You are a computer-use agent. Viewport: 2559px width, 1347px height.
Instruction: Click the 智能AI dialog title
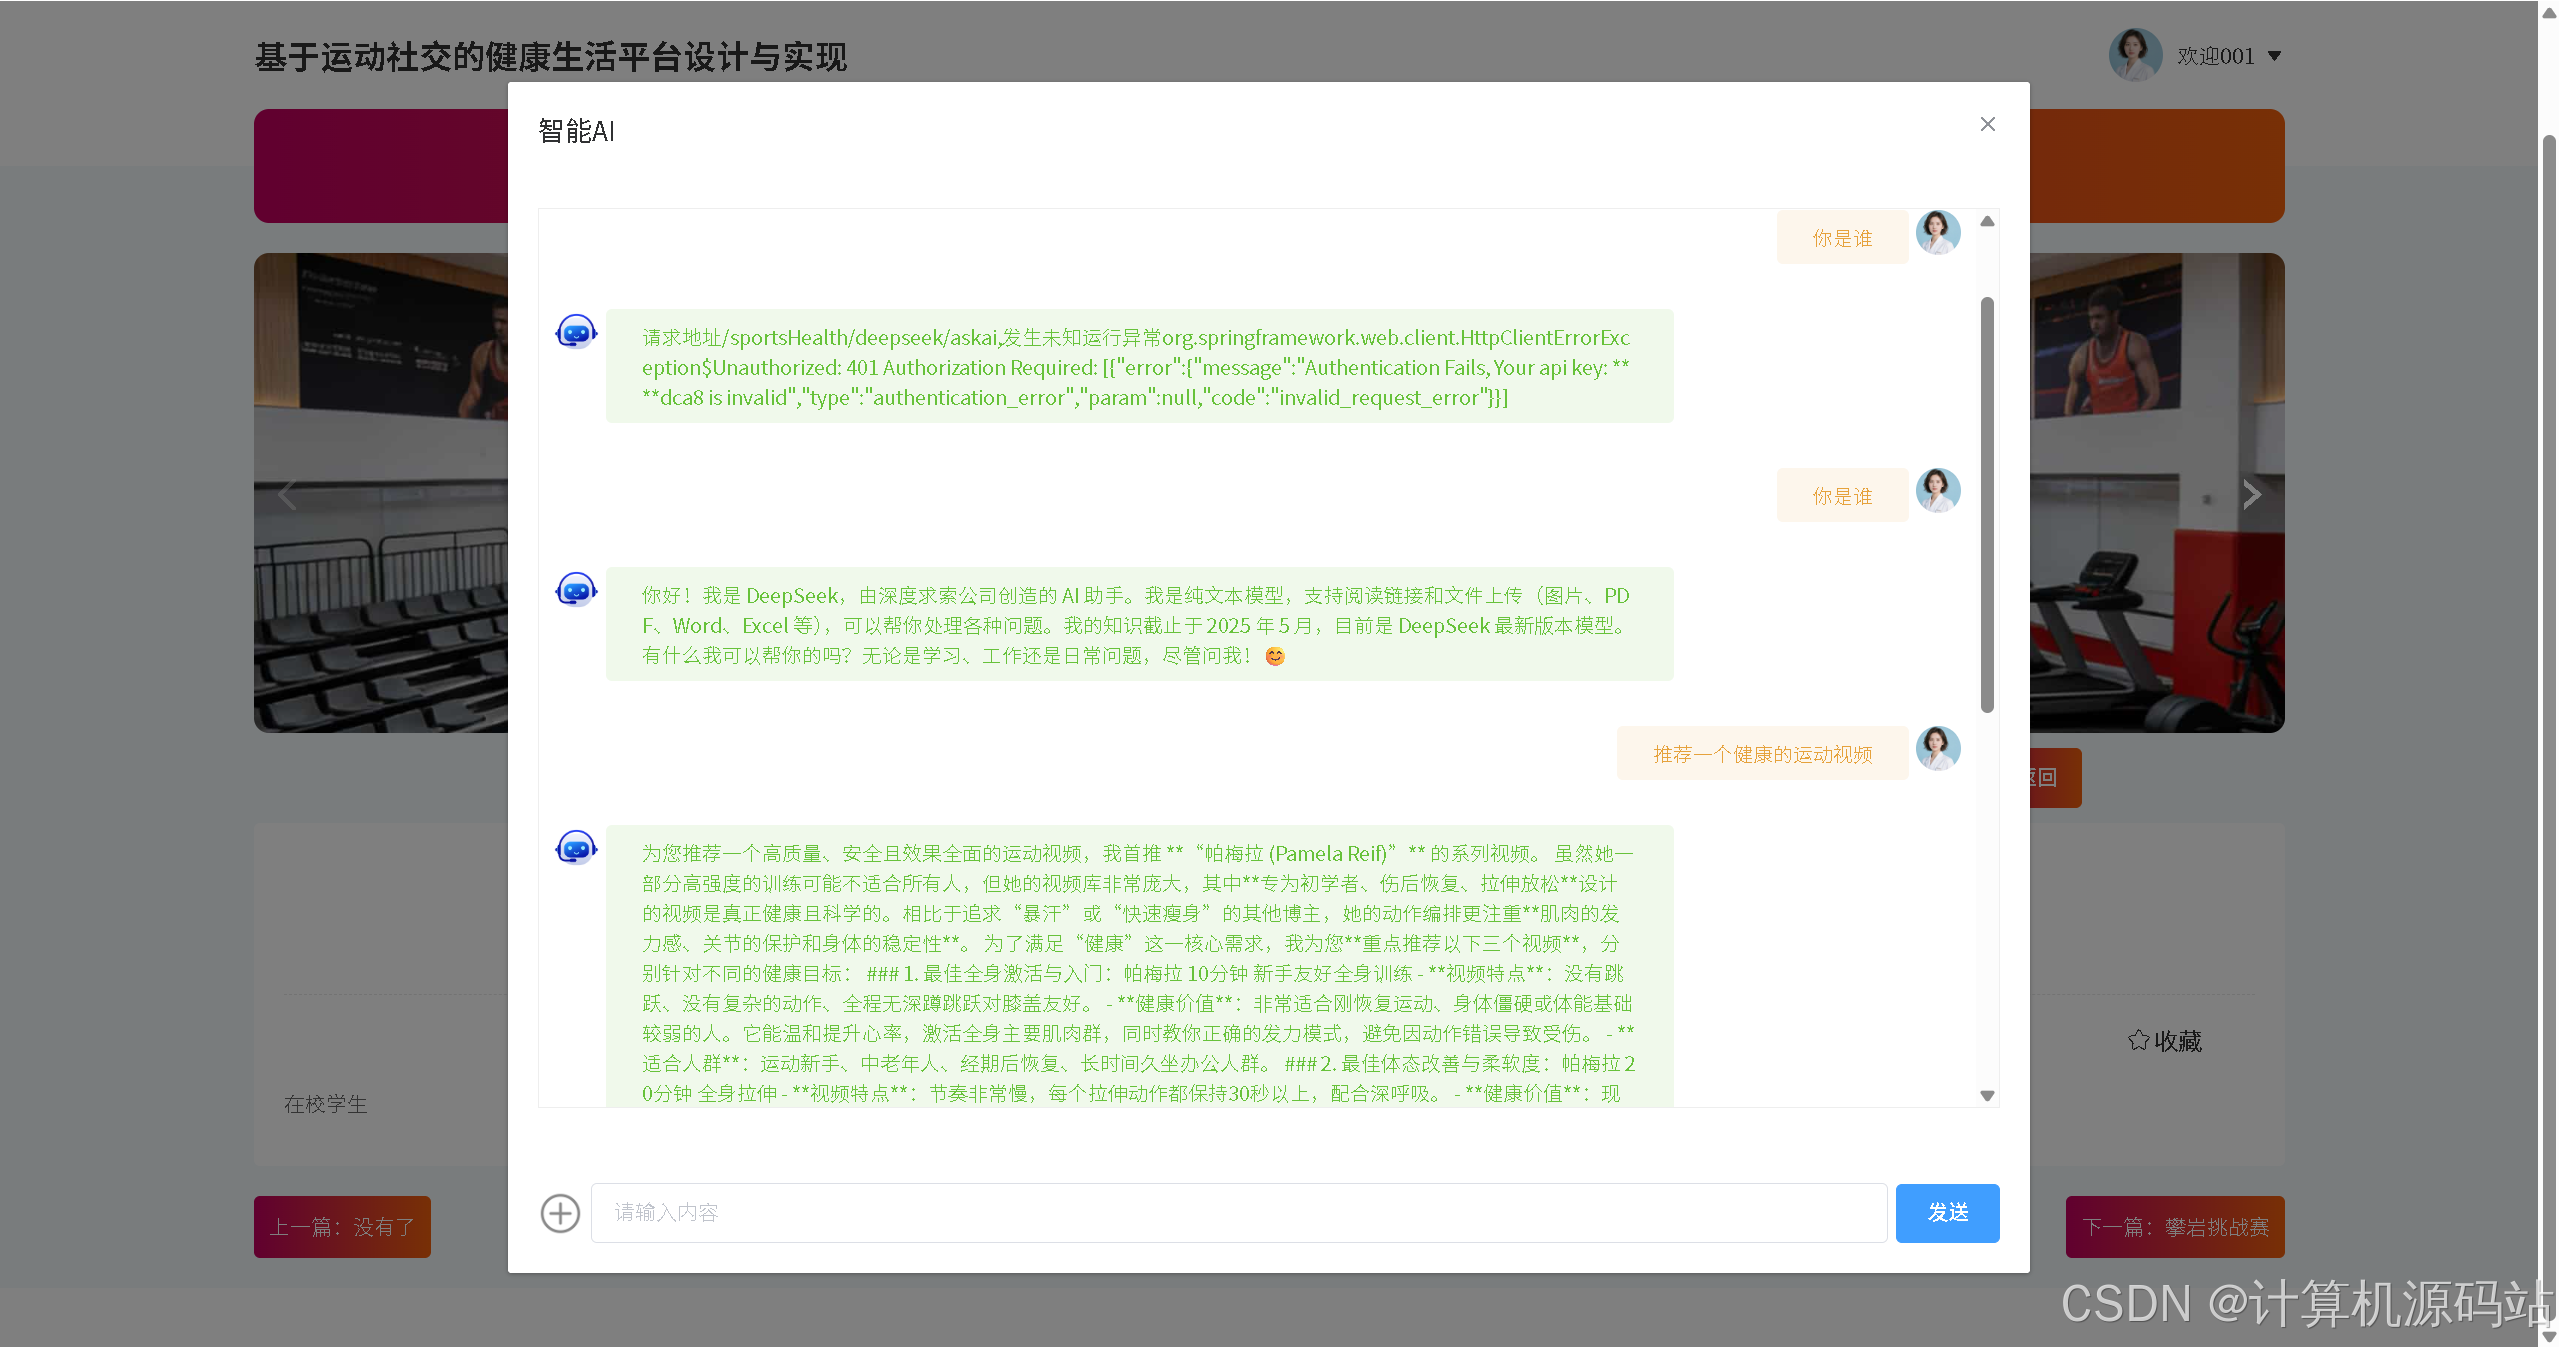(x=576, y=131)
